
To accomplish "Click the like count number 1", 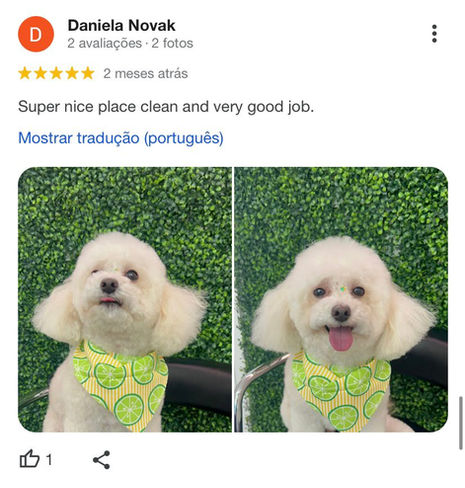I will point(49,460).
